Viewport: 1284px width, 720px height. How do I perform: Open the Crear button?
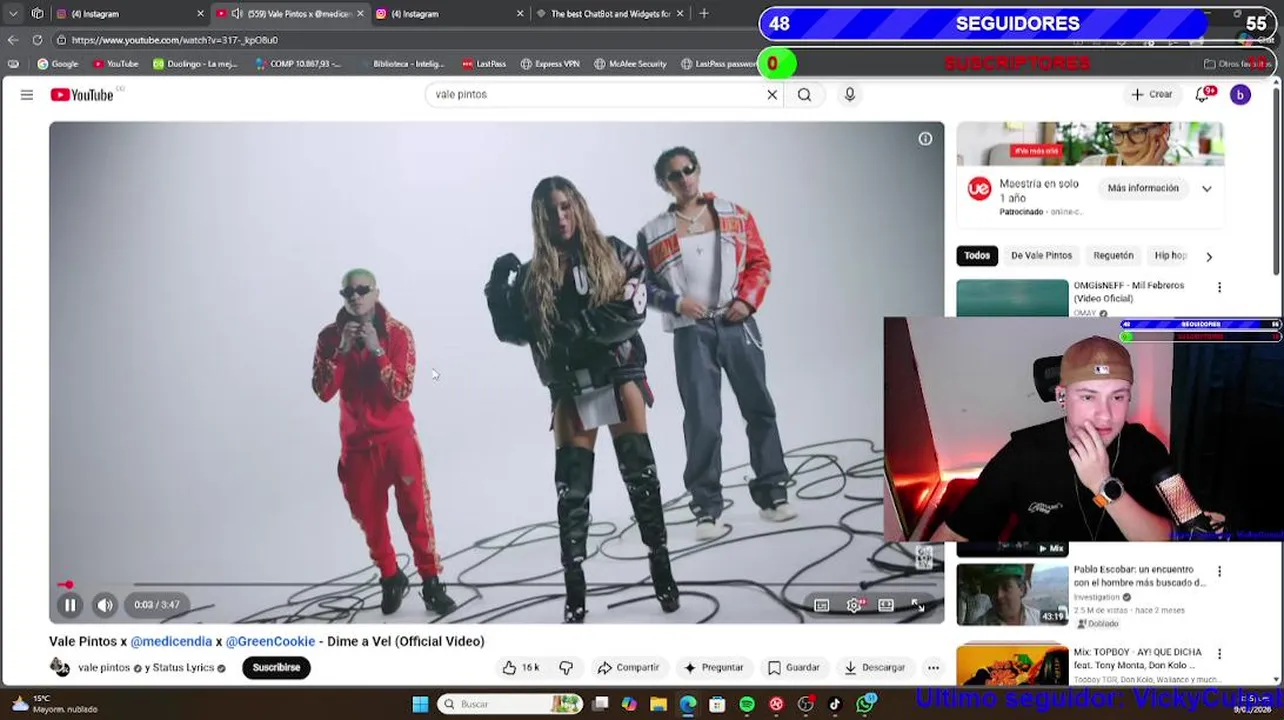(1151, 94)
